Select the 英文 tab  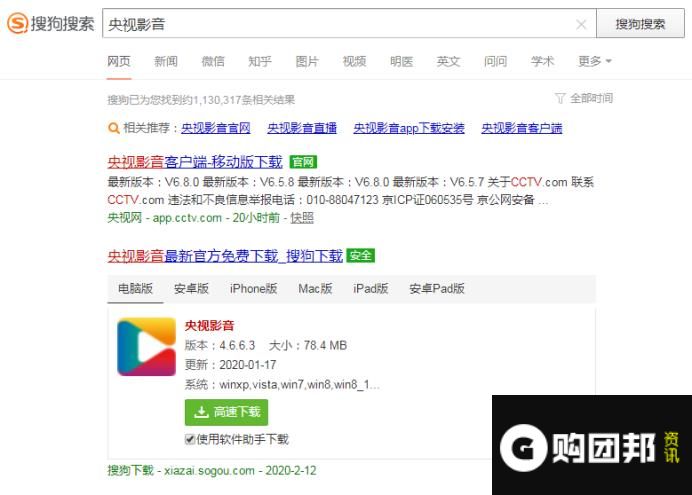(448, 61)
